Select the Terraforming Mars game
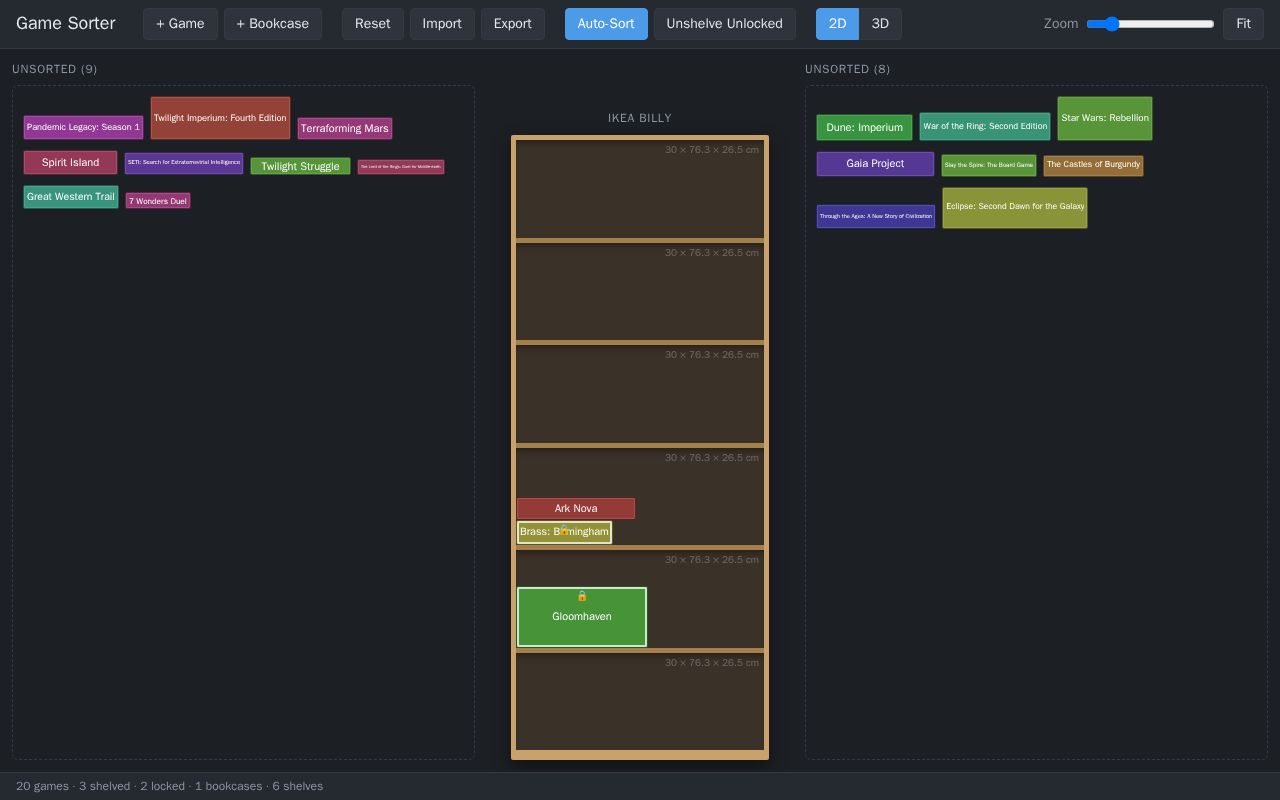Screen dimensions: 1280x800 [x=345, y=128]
